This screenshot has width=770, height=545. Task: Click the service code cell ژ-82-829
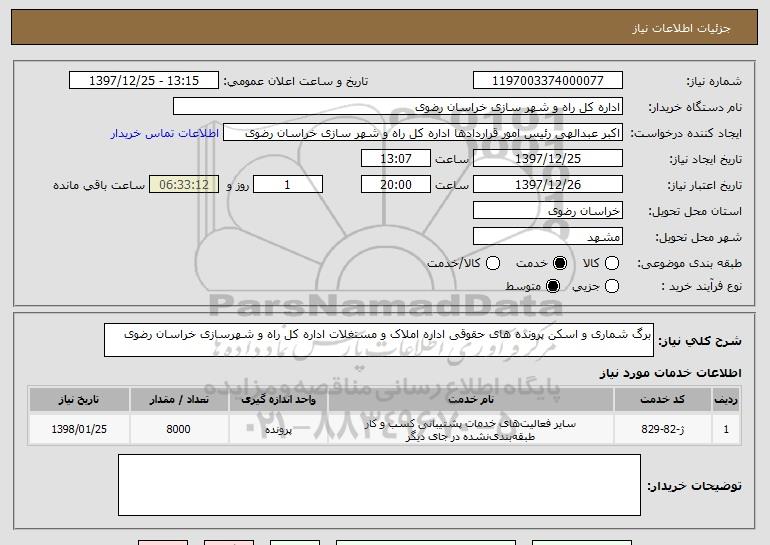point(662,429)
